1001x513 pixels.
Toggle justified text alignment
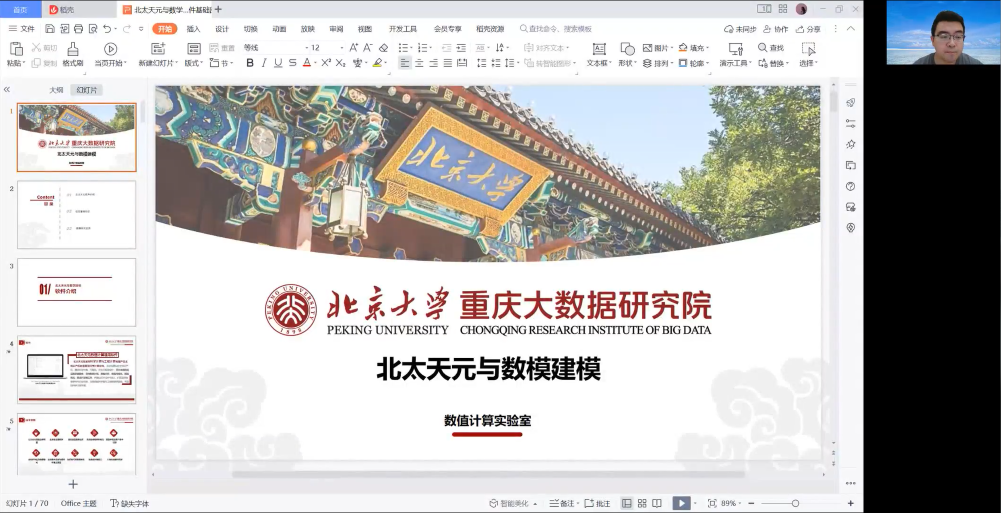[x=448, y=63]
